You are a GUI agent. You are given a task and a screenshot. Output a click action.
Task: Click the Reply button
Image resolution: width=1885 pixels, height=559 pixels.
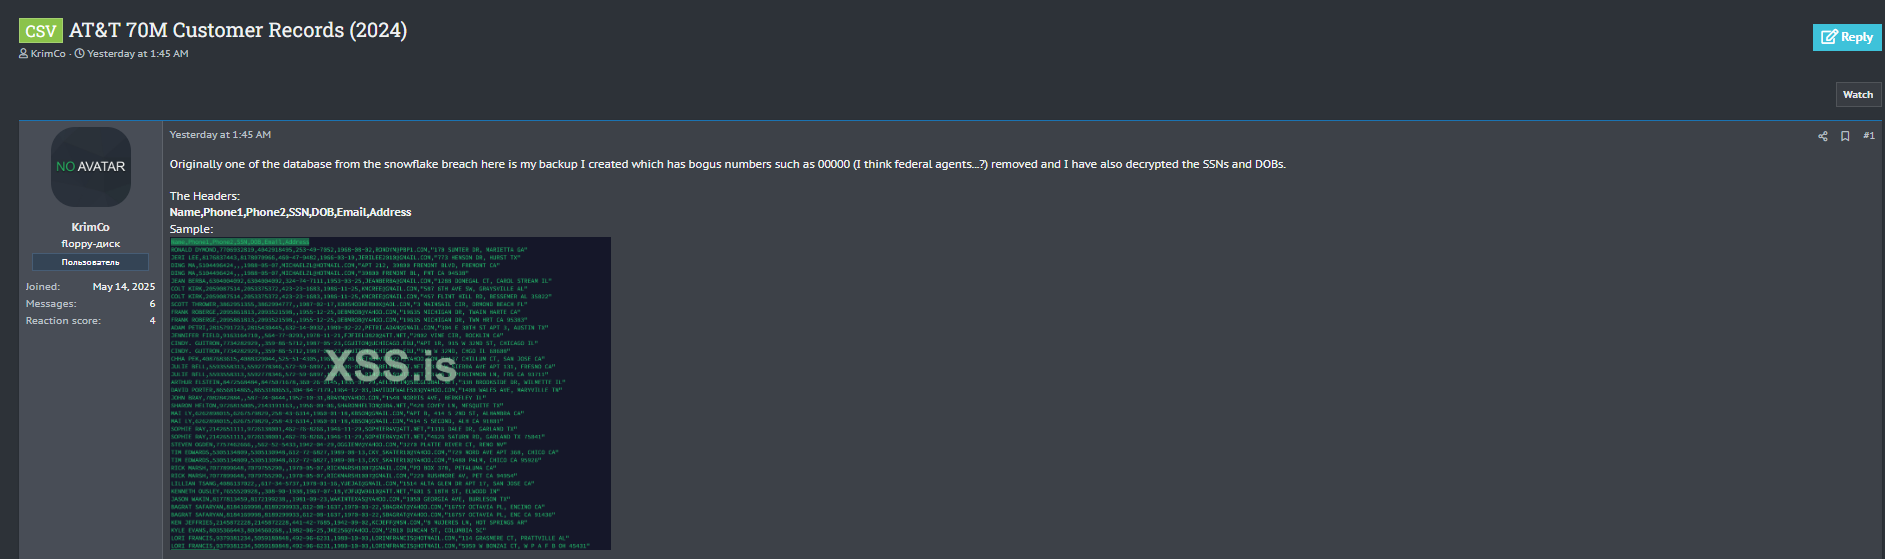click(x=1847, y=37)
